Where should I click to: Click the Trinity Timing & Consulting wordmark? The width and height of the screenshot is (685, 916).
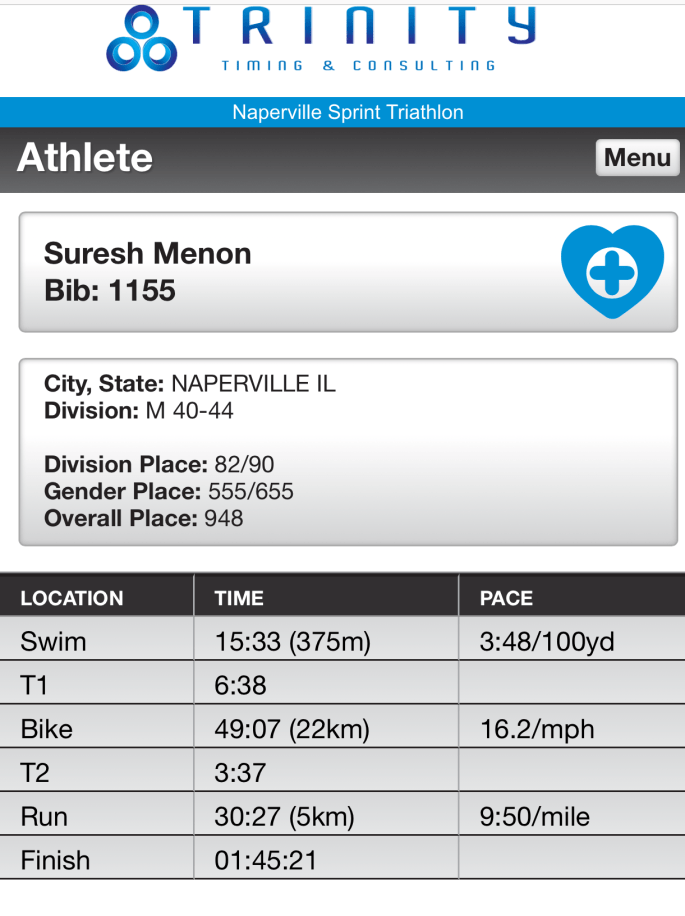pos(360,38)
